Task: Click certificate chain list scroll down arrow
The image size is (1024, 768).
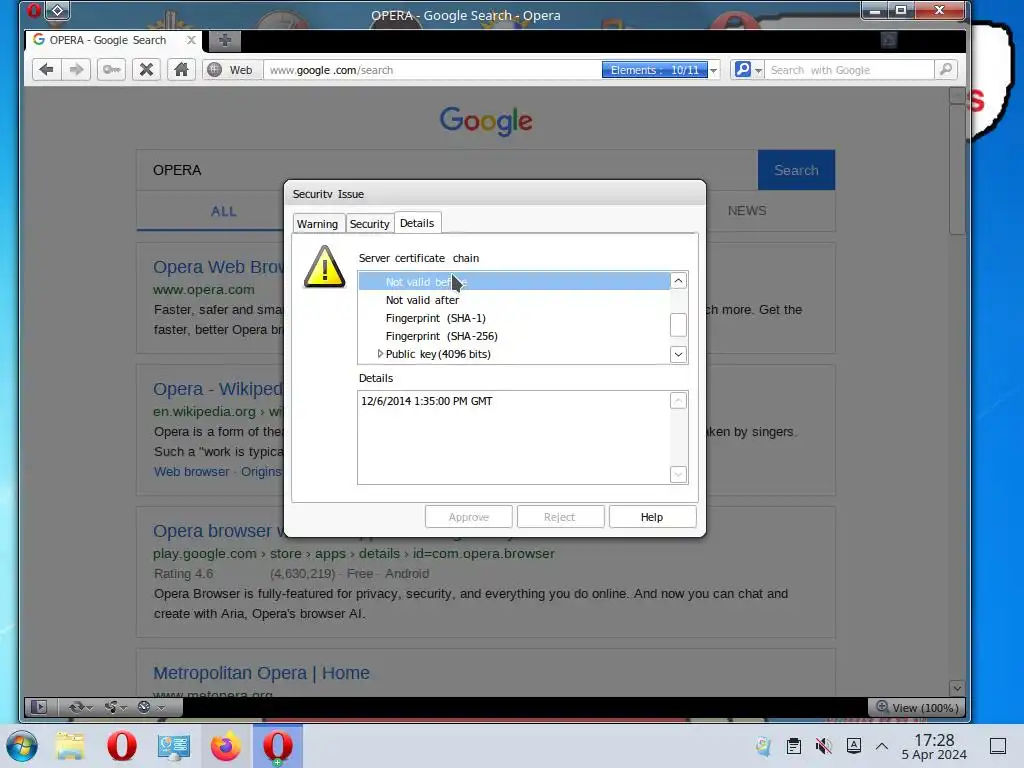Action: (679, 354)
